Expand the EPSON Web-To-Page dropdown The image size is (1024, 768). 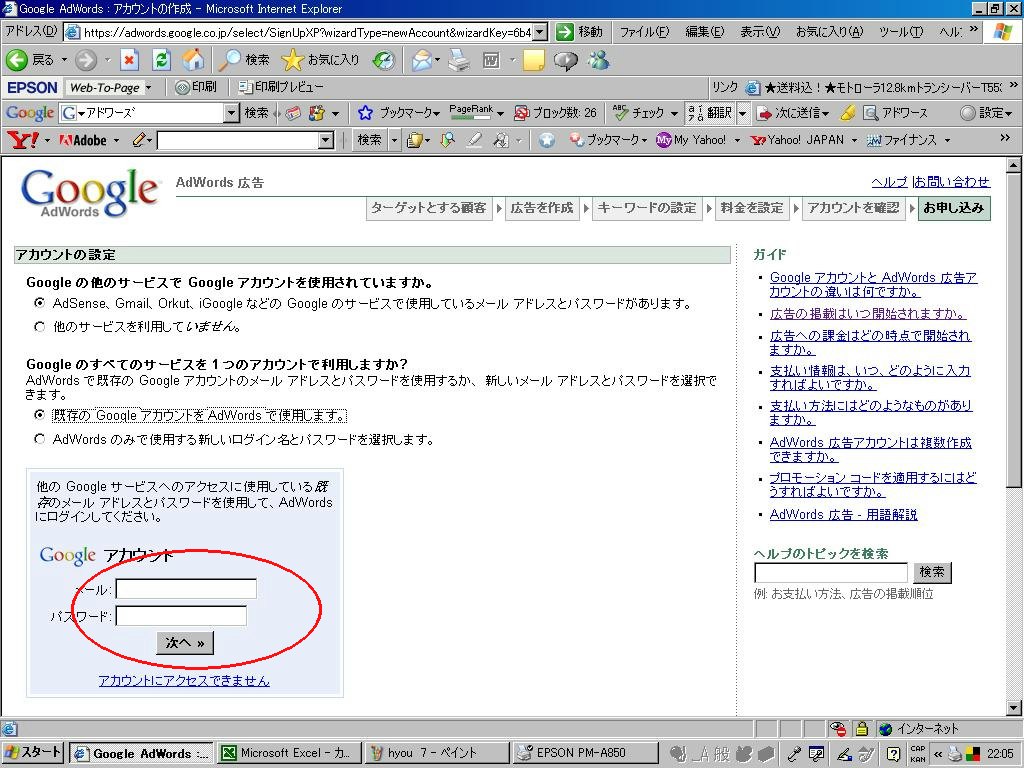[149, 87]
